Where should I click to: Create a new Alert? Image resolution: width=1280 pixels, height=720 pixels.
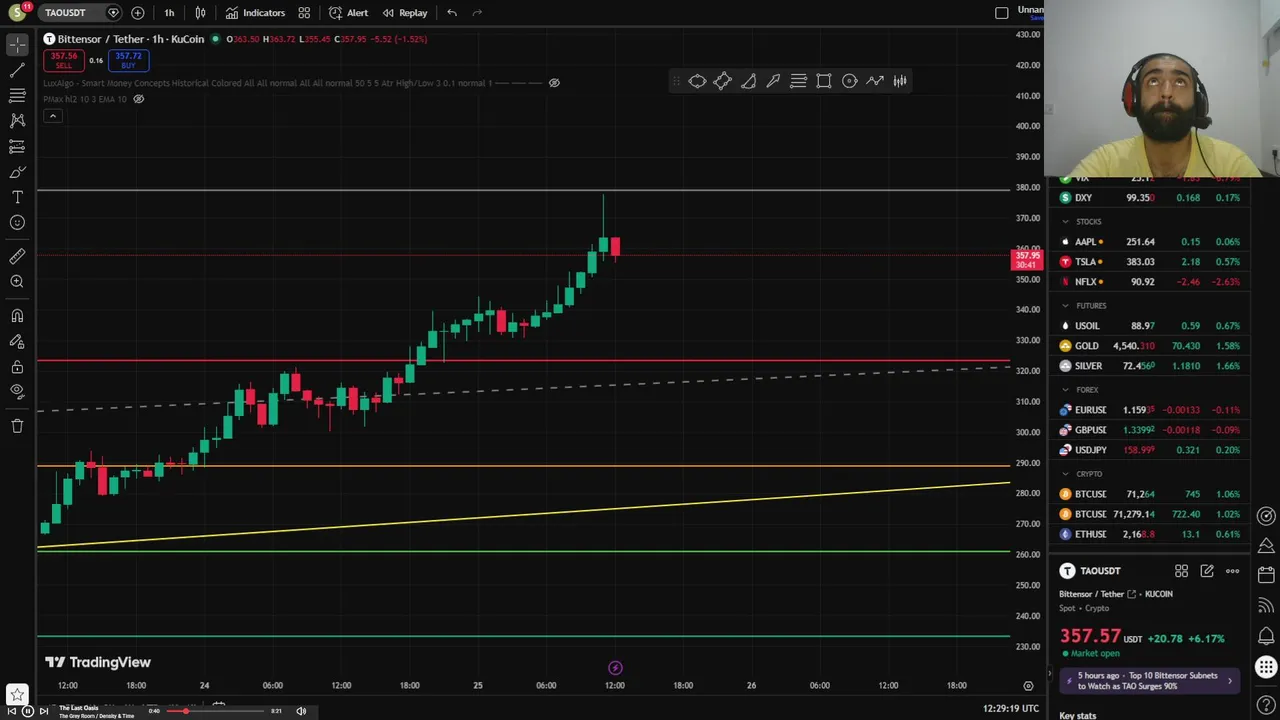coord(348,13)
